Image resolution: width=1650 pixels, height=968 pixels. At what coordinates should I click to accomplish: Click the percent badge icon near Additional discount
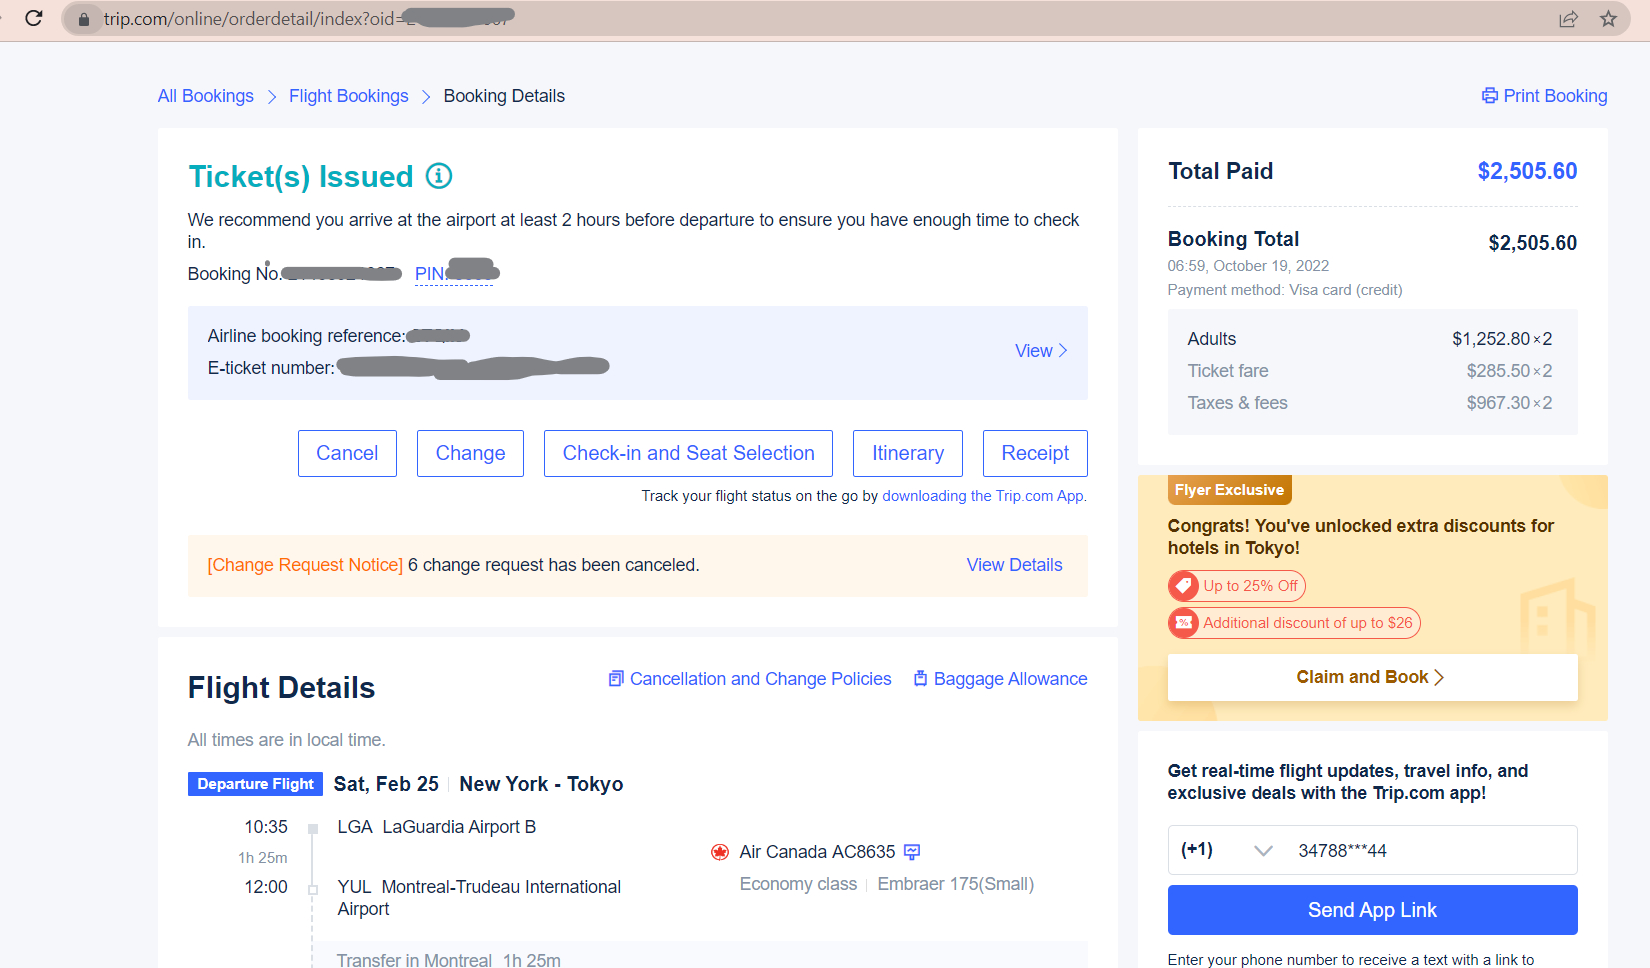point(1184,622)
